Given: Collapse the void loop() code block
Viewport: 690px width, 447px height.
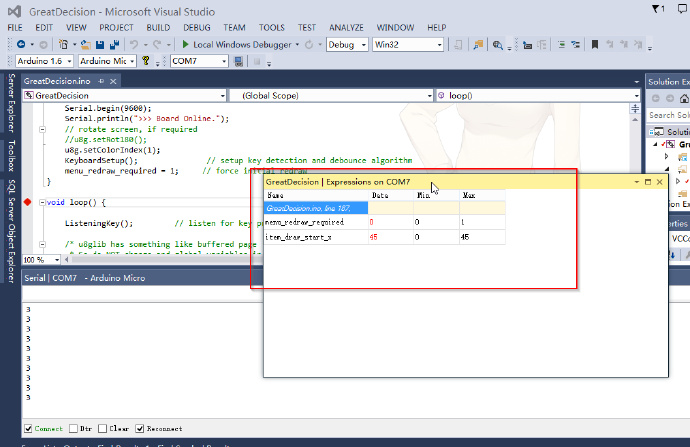Looking at the screenshot, I should pos(42,202).
